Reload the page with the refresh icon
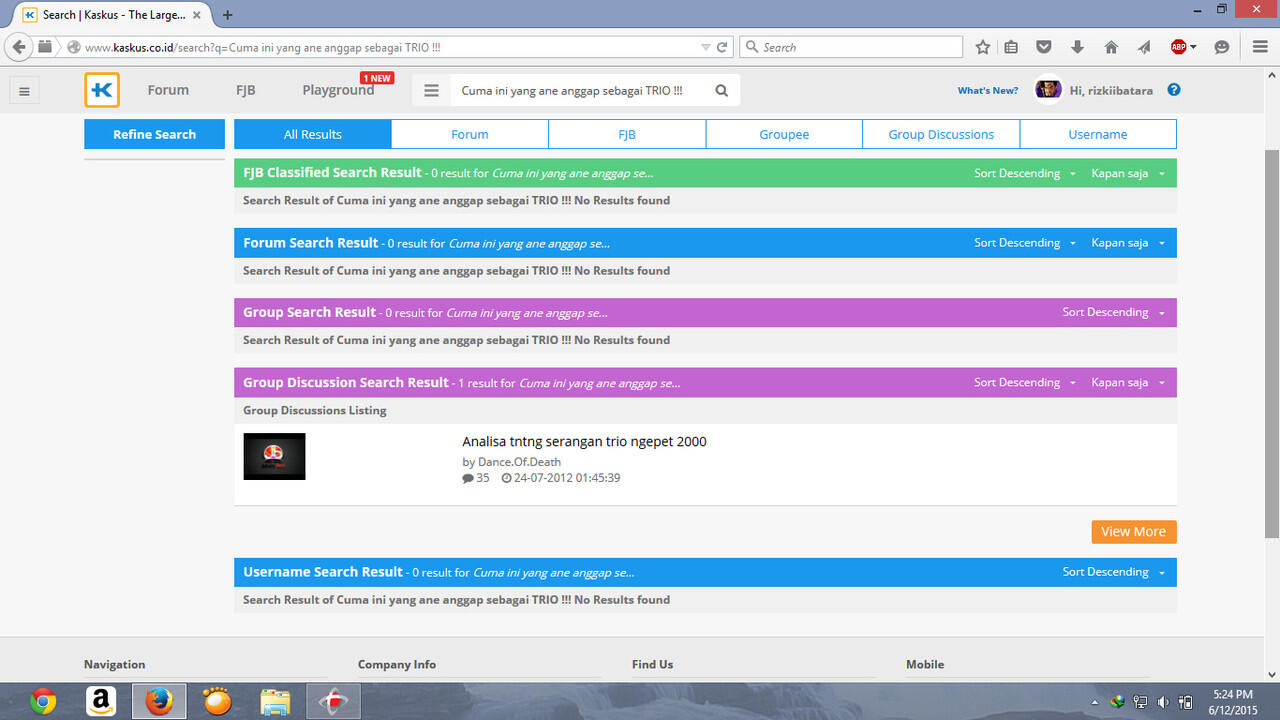This screenshot has width=1280, height=720. coord(723,47)
